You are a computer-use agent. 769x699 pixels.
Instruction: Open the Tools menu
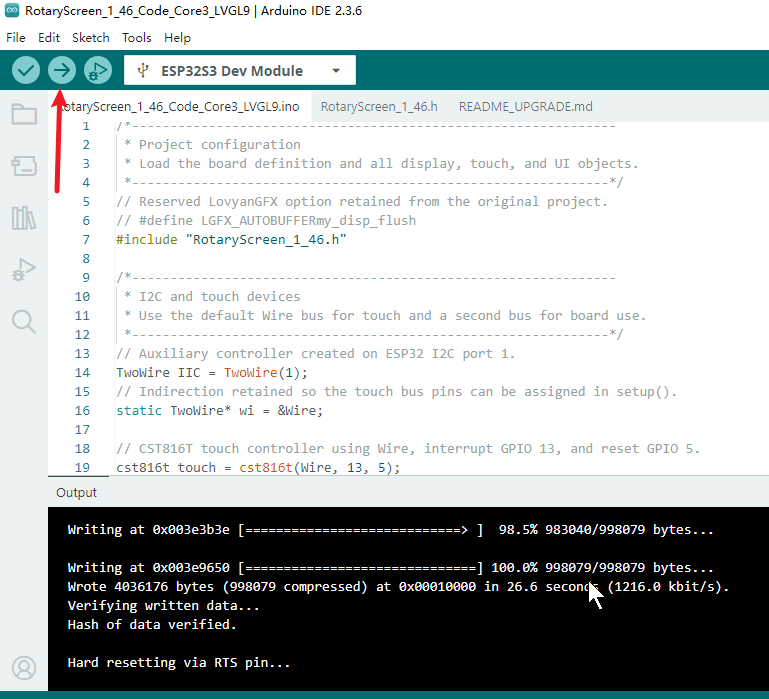click(x=136, y=38)
